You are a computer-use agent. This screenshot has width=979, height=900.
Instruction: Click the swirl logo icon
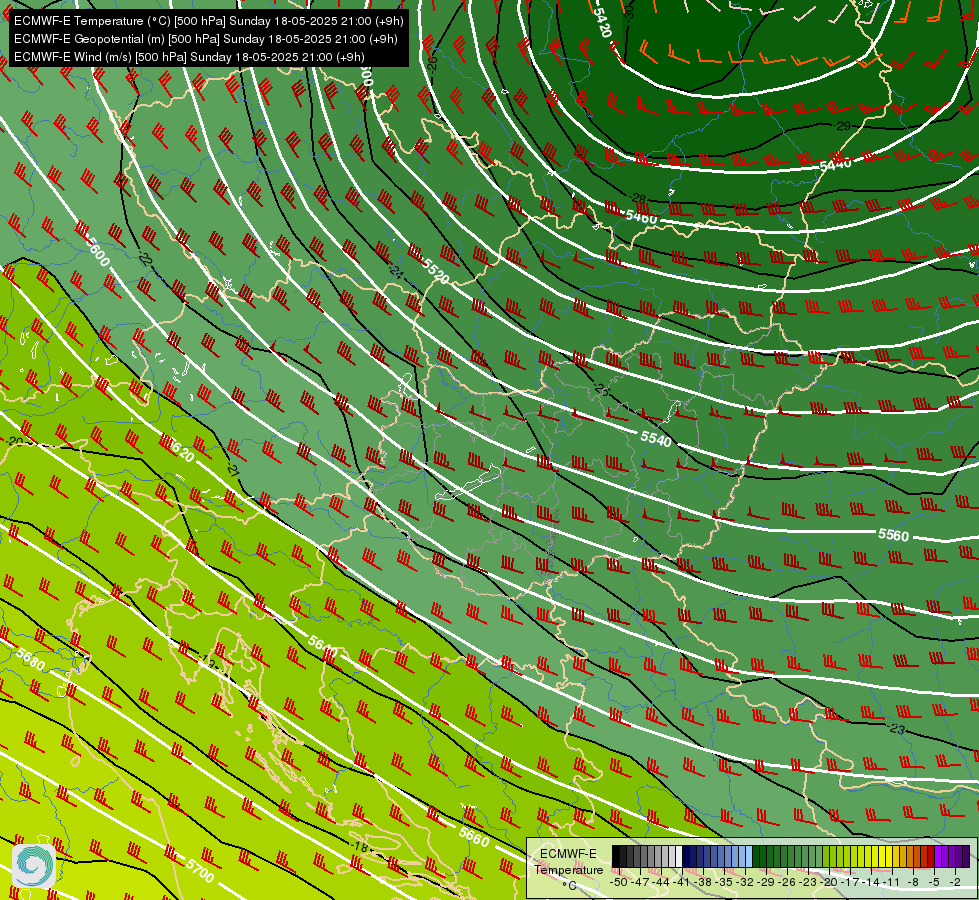(x=34, y=865)
